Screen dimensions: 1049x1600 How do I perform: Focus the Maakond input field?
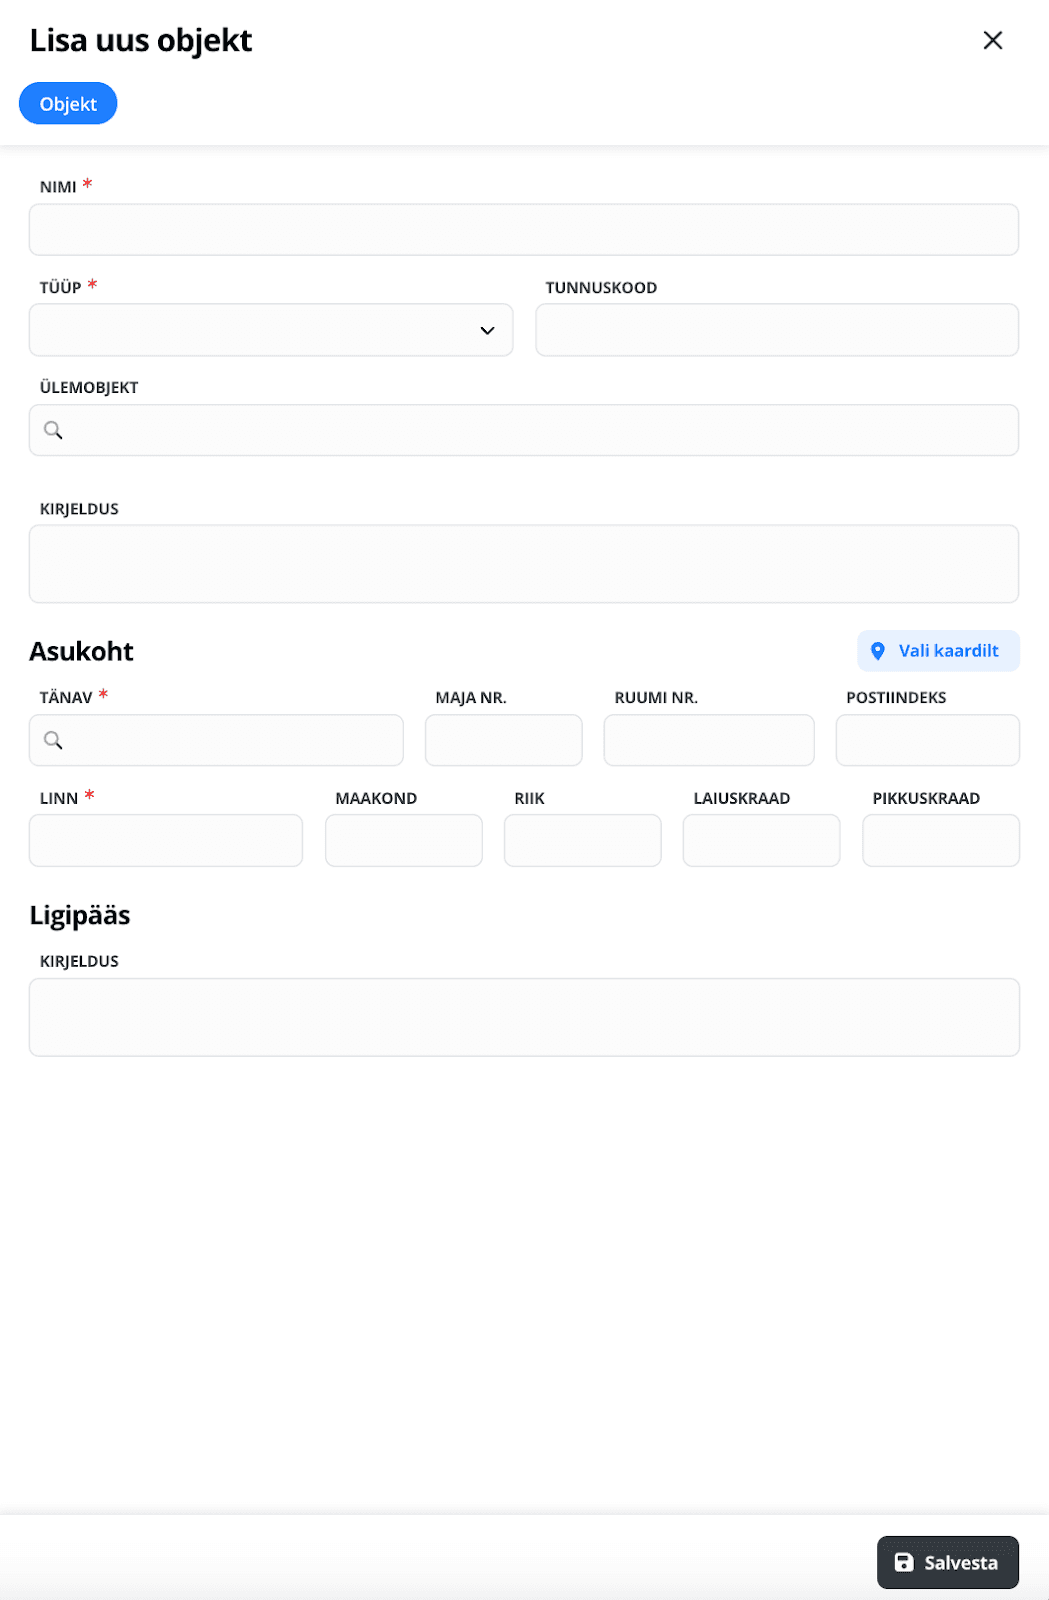tap(404, 840)
